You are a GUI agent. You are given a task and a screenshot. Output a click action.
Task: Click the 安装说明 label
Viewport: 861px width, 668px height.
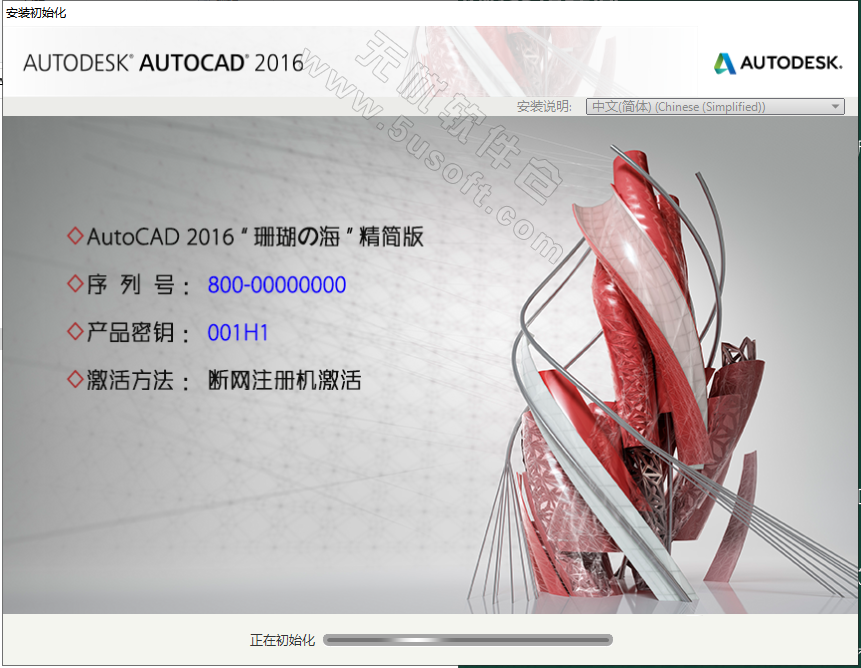tap(543, 107)
